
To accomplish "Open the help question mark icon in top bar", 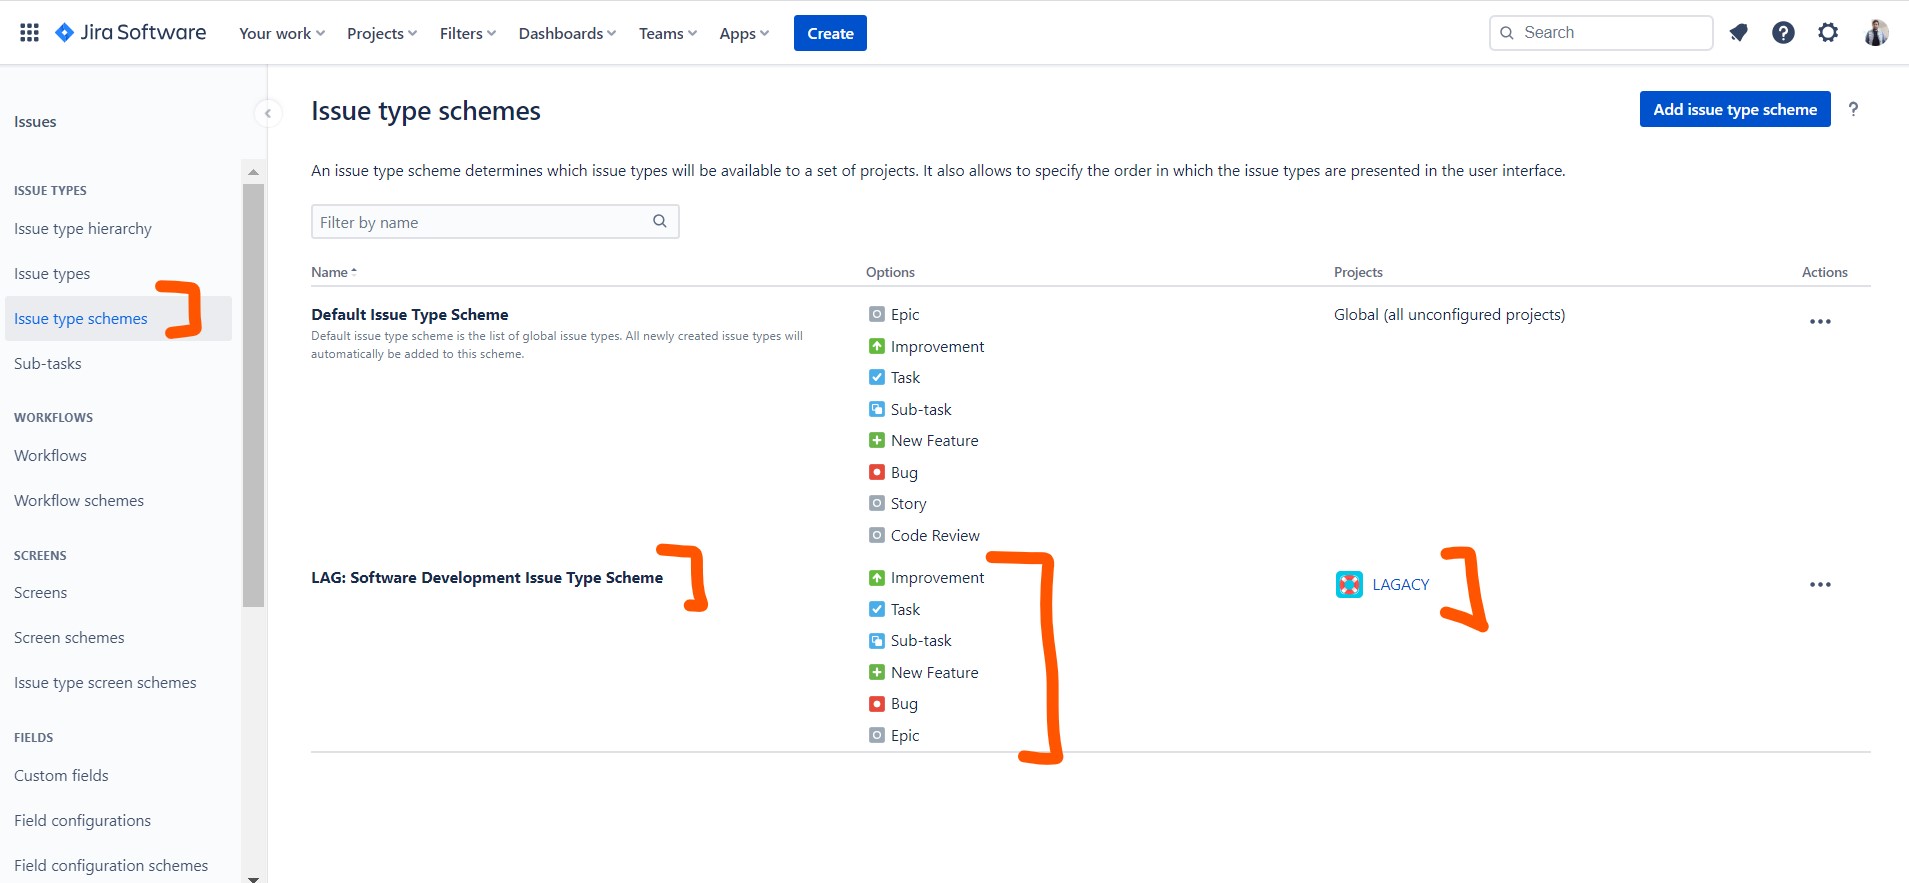I will [1783, 33].
